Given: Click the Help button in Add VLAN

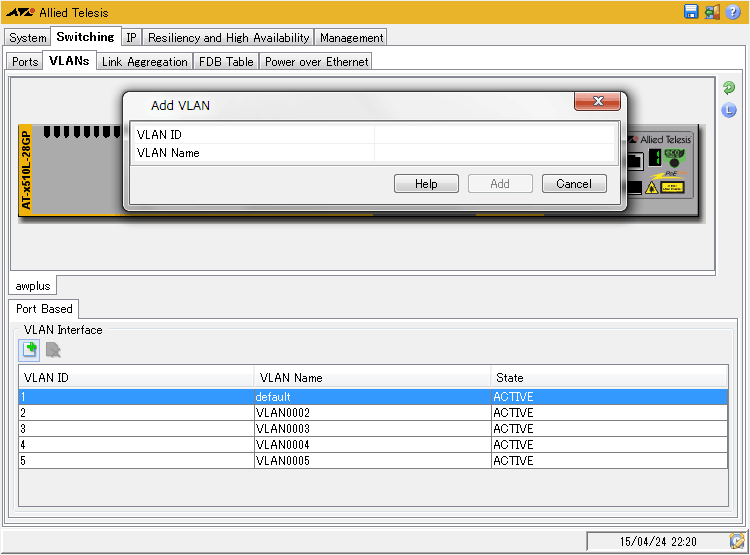Looking at the screenshot, I should pos(426,184).
